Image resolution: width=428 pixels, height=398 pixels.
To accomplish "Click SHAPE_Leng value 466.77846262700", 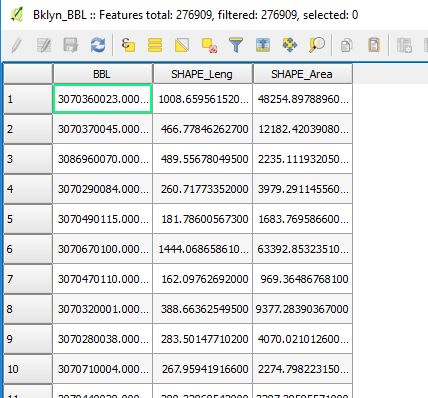I will (x=204, y=129).
